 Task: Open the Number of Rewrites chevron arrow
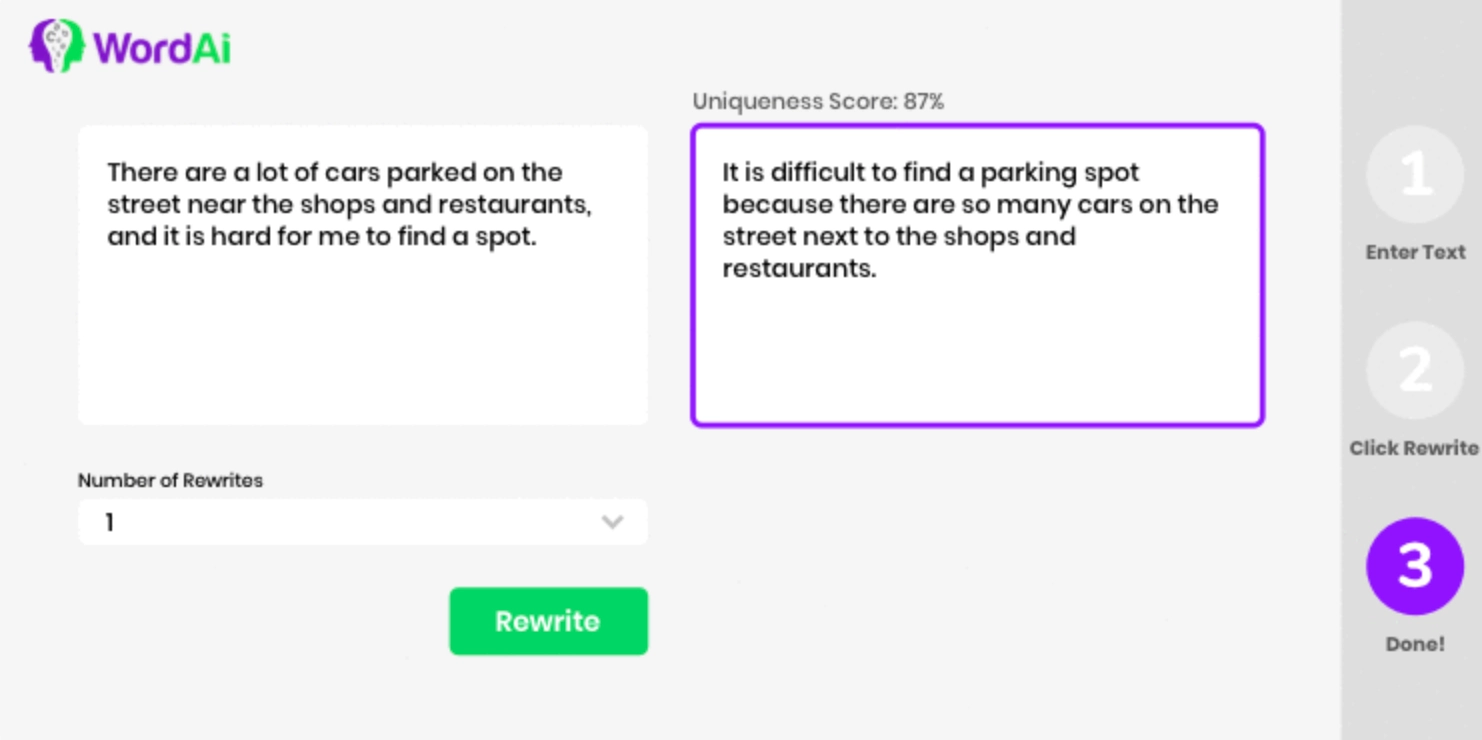611,521
